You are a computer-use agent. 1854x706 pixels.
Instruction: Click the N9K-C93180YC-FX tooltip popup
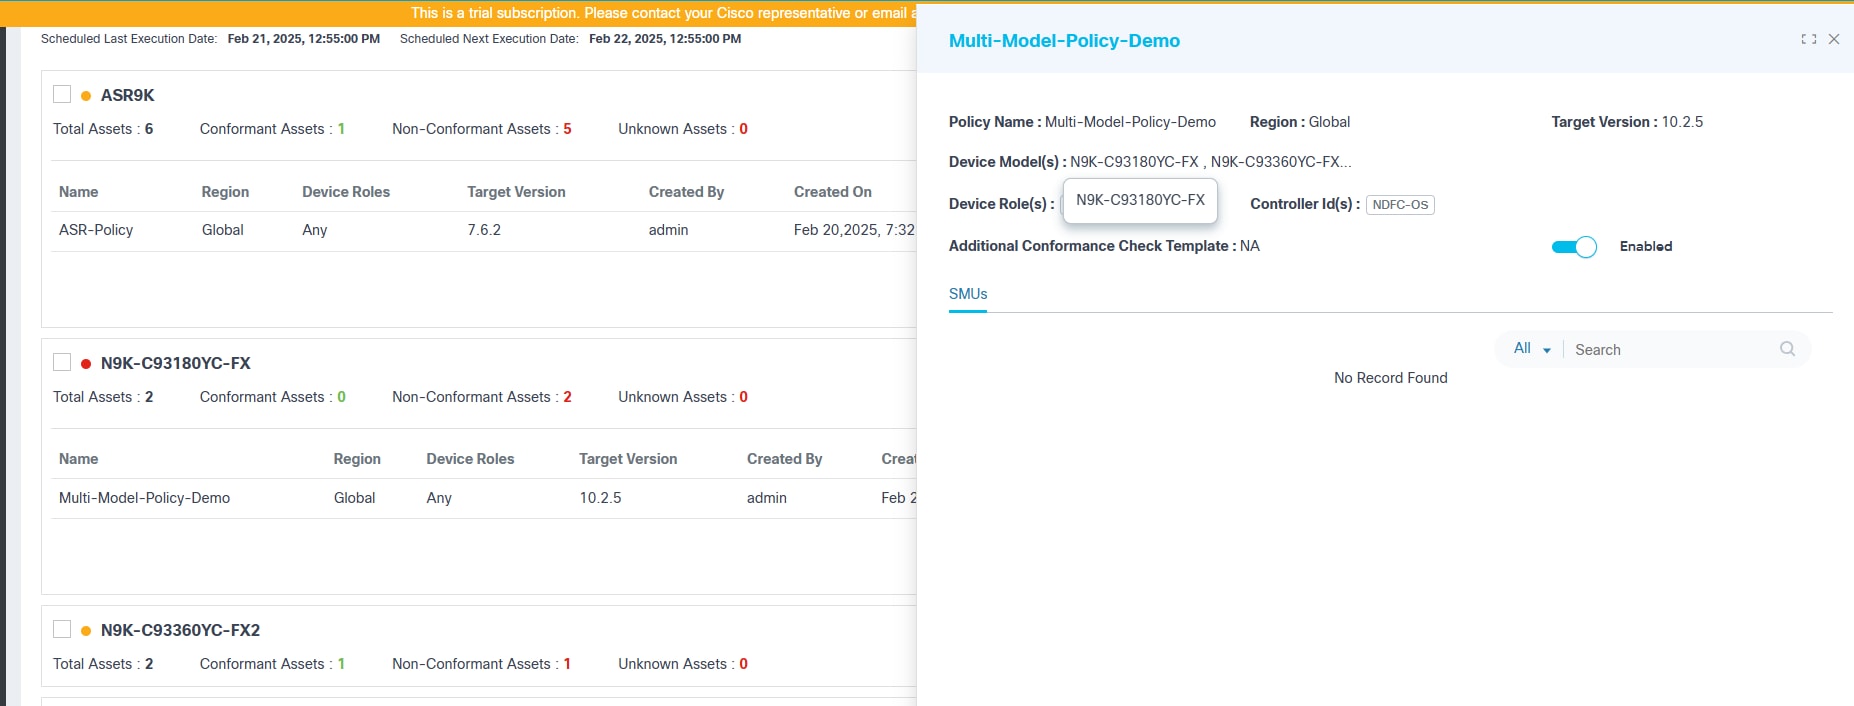coord(1140,200)
